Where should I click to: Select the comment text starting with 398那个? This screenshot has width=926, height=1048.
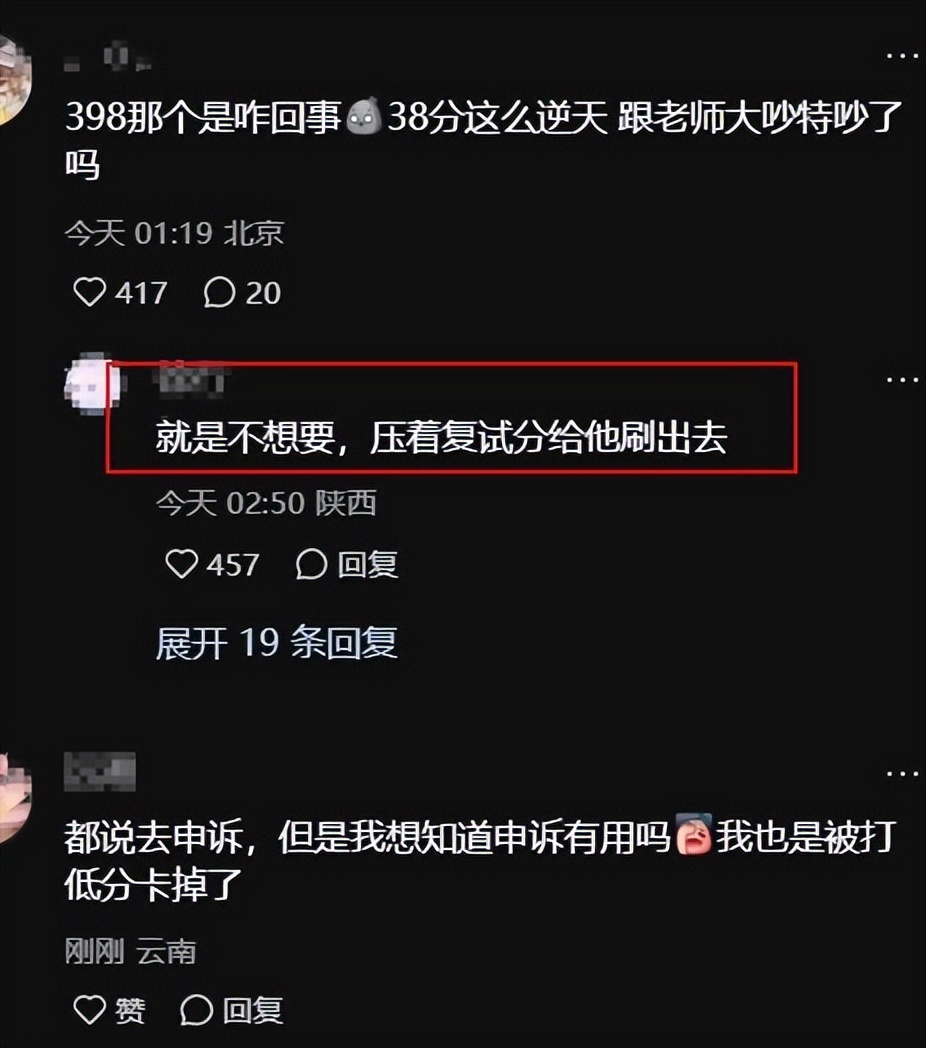[484, 141]
